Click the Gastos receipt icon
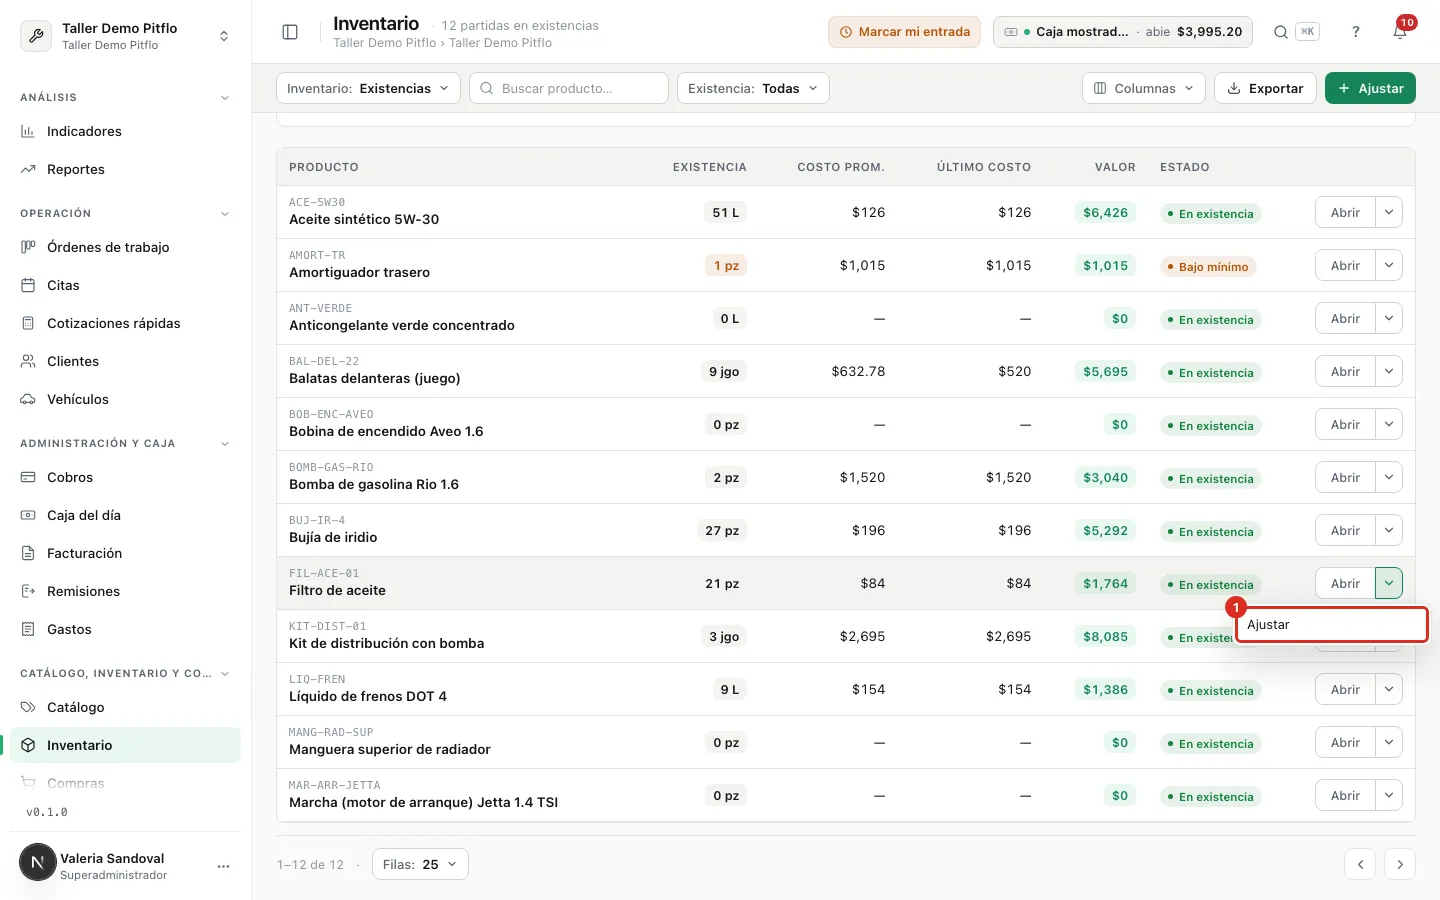1440x900 pixels. [28, 629]
